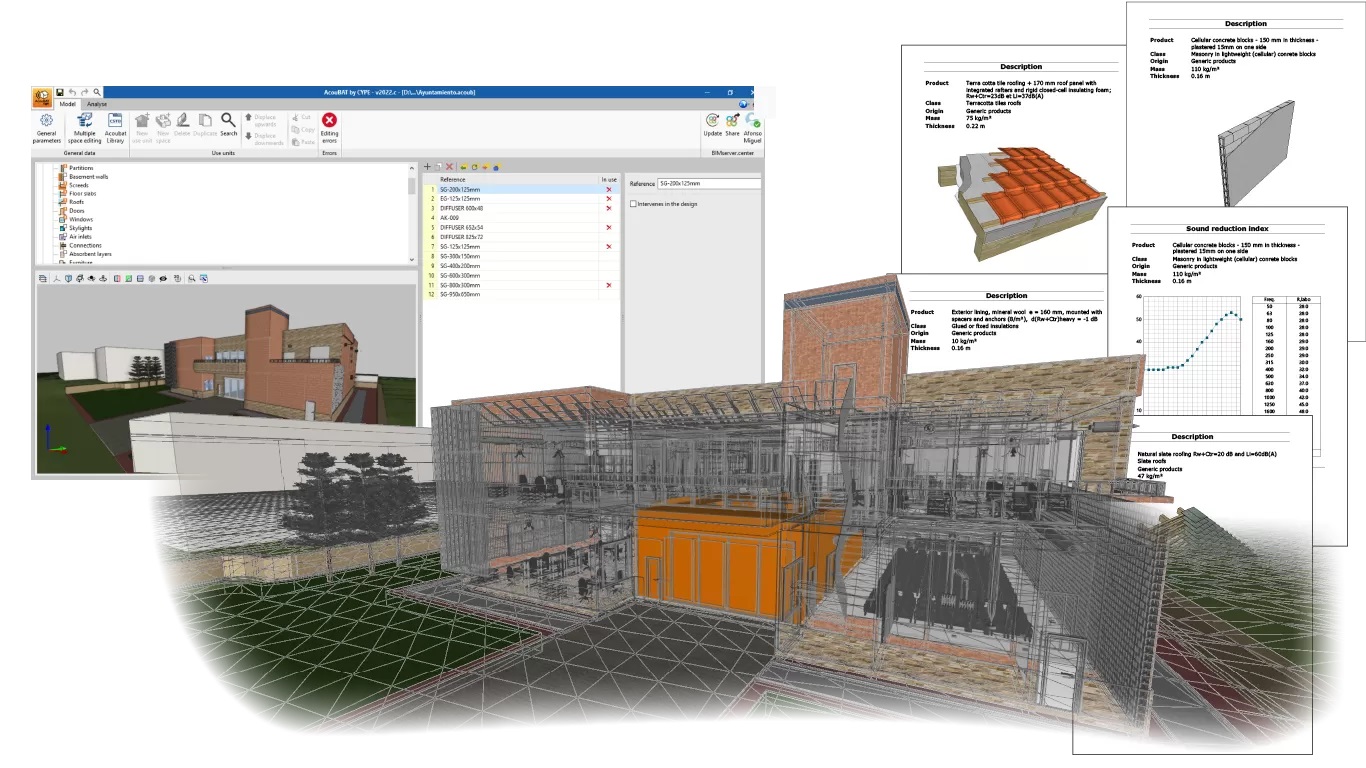Image resolution: width=1366 pixels, height=768 pixels.
Task: Select row SG-800x300mm in the list
Action: (x=521, y=285)
